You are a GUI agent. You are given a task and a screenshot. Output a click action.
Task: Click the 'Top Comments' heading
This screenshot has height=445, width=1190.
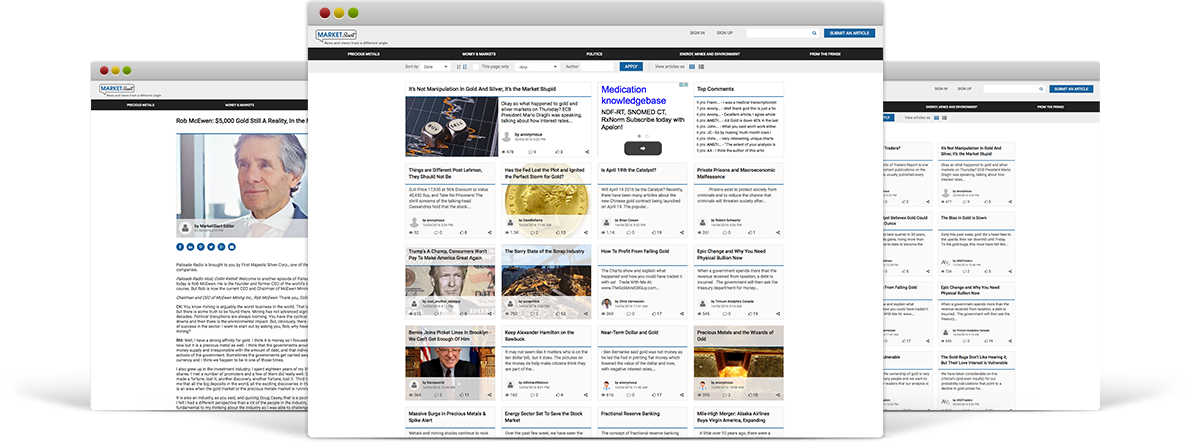click(715, 89)
